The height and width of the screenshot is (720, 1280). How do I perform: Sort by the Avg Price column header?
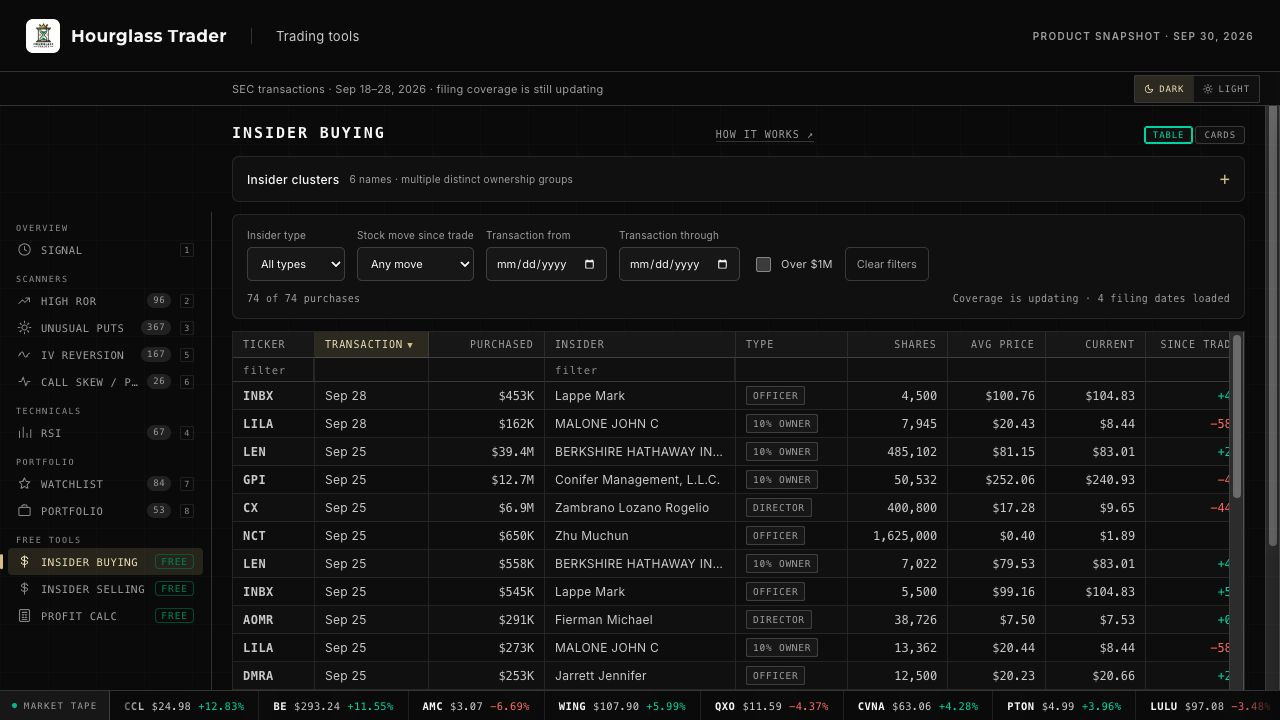coord(996,344)
